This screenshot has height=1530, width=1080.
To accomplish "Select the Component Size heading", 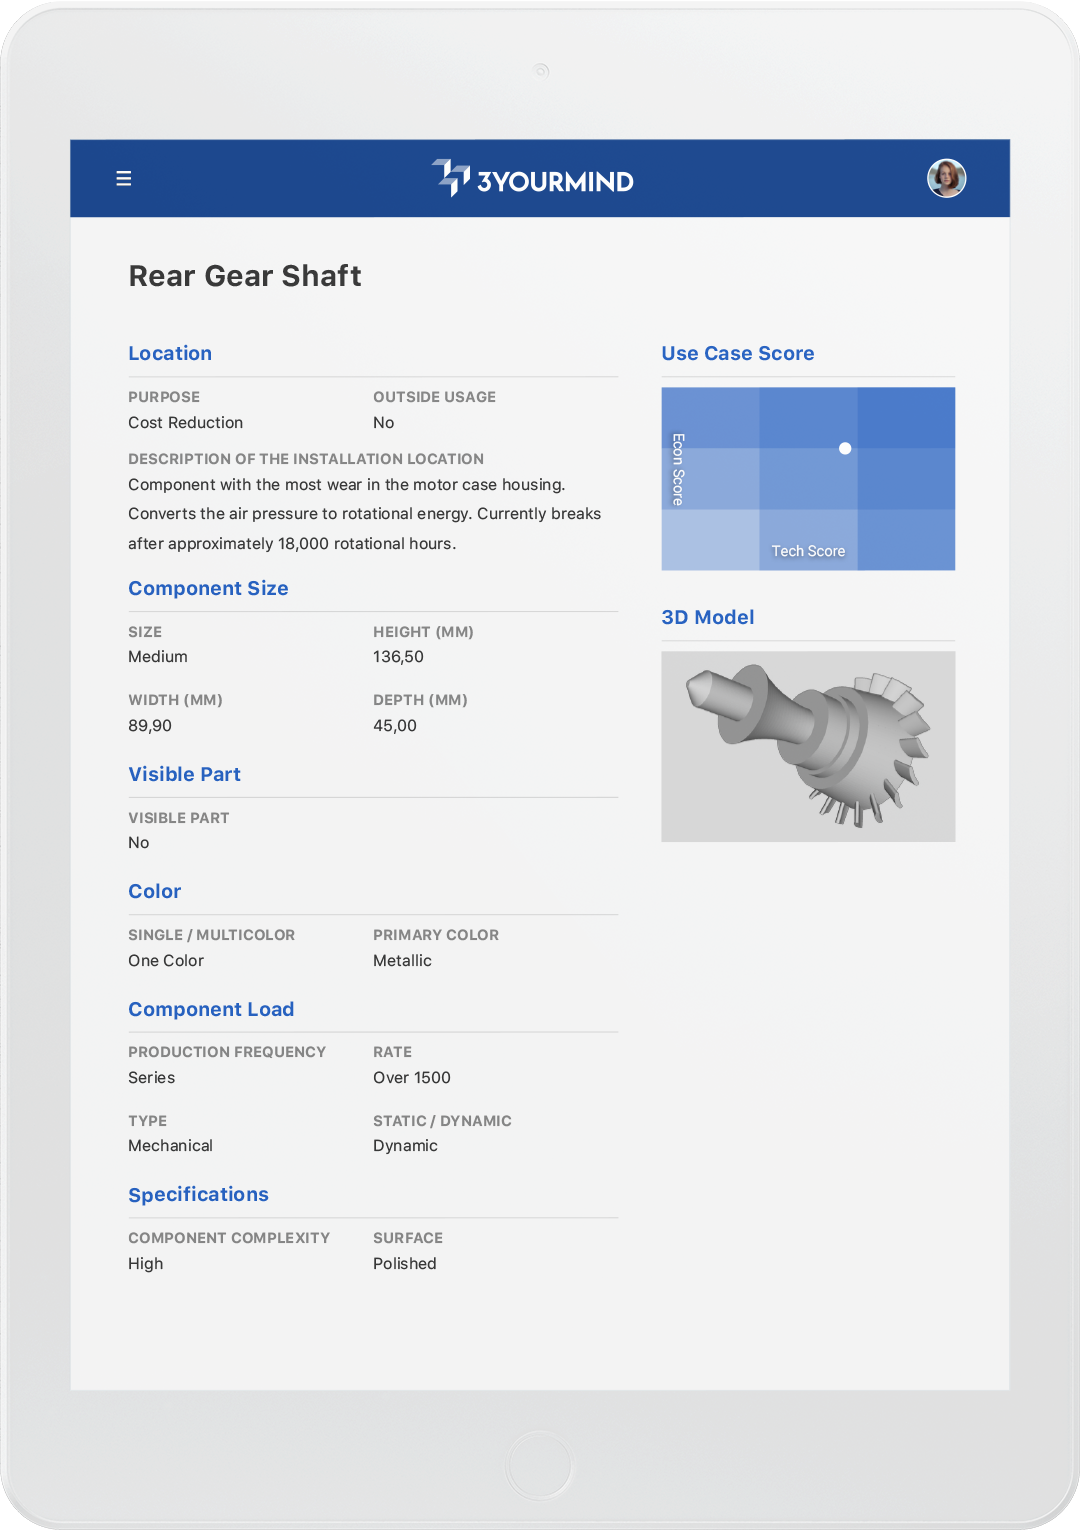I will (x=208, y=588).
